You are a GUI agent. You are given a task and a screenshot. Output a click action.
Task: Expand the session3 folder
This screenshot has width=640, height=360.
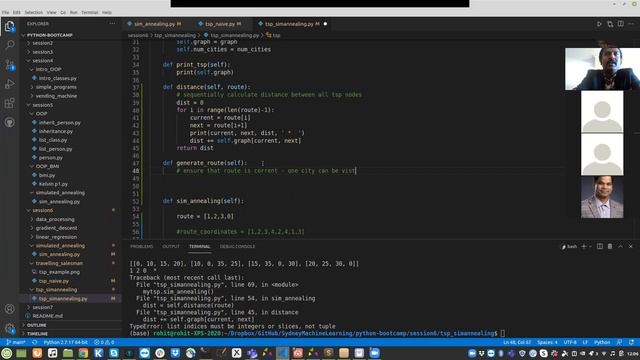click(42, 52)
